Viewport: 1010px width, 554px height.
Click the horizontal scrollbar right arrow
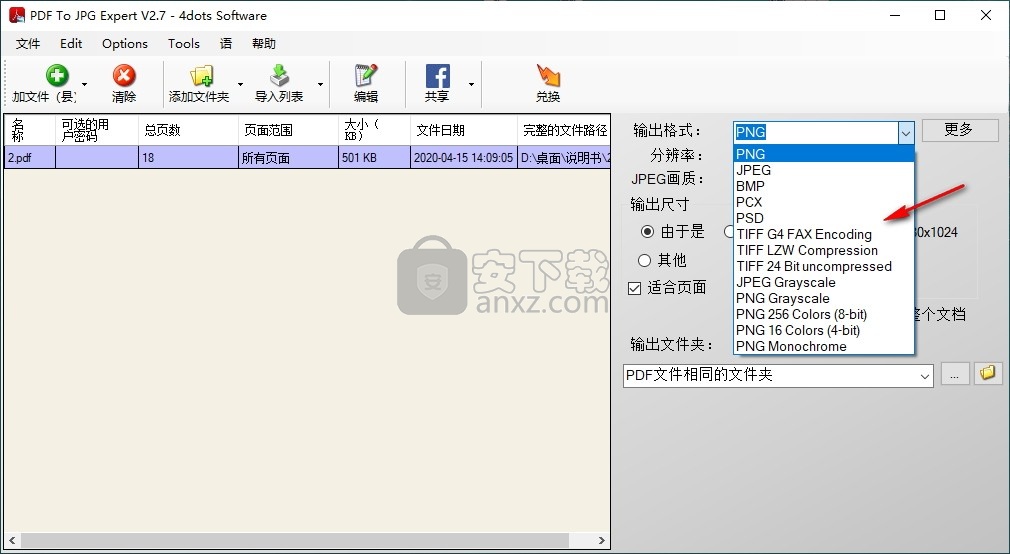(602, 540)
